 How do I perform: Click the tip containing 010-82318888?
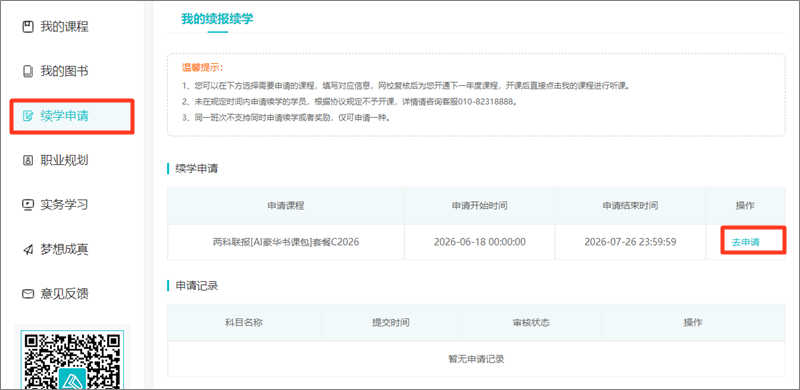(350, 102)
